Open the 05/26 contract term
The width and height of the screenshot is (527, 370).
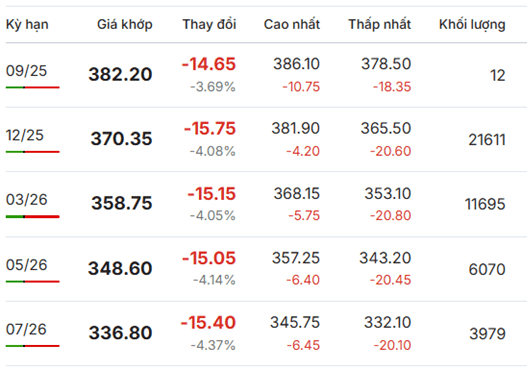27,265
